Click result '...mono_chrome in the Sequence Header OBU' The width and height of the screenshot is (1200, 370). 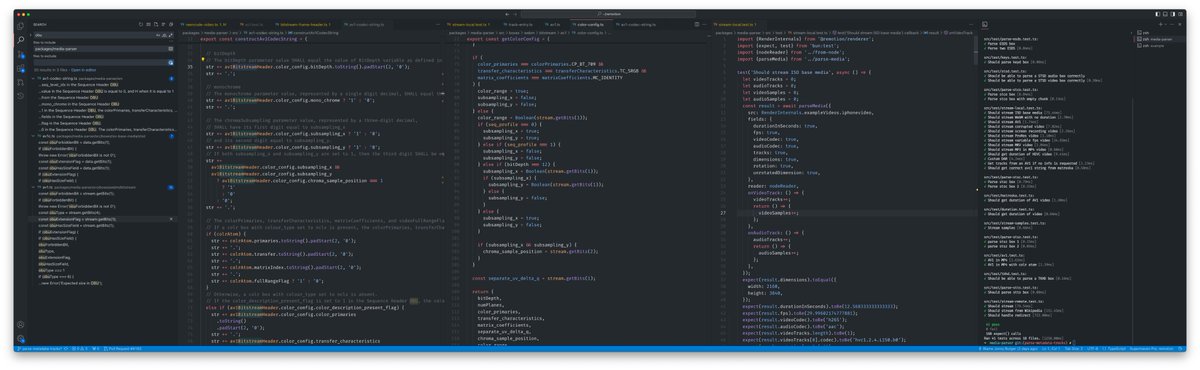coord(79,104)
